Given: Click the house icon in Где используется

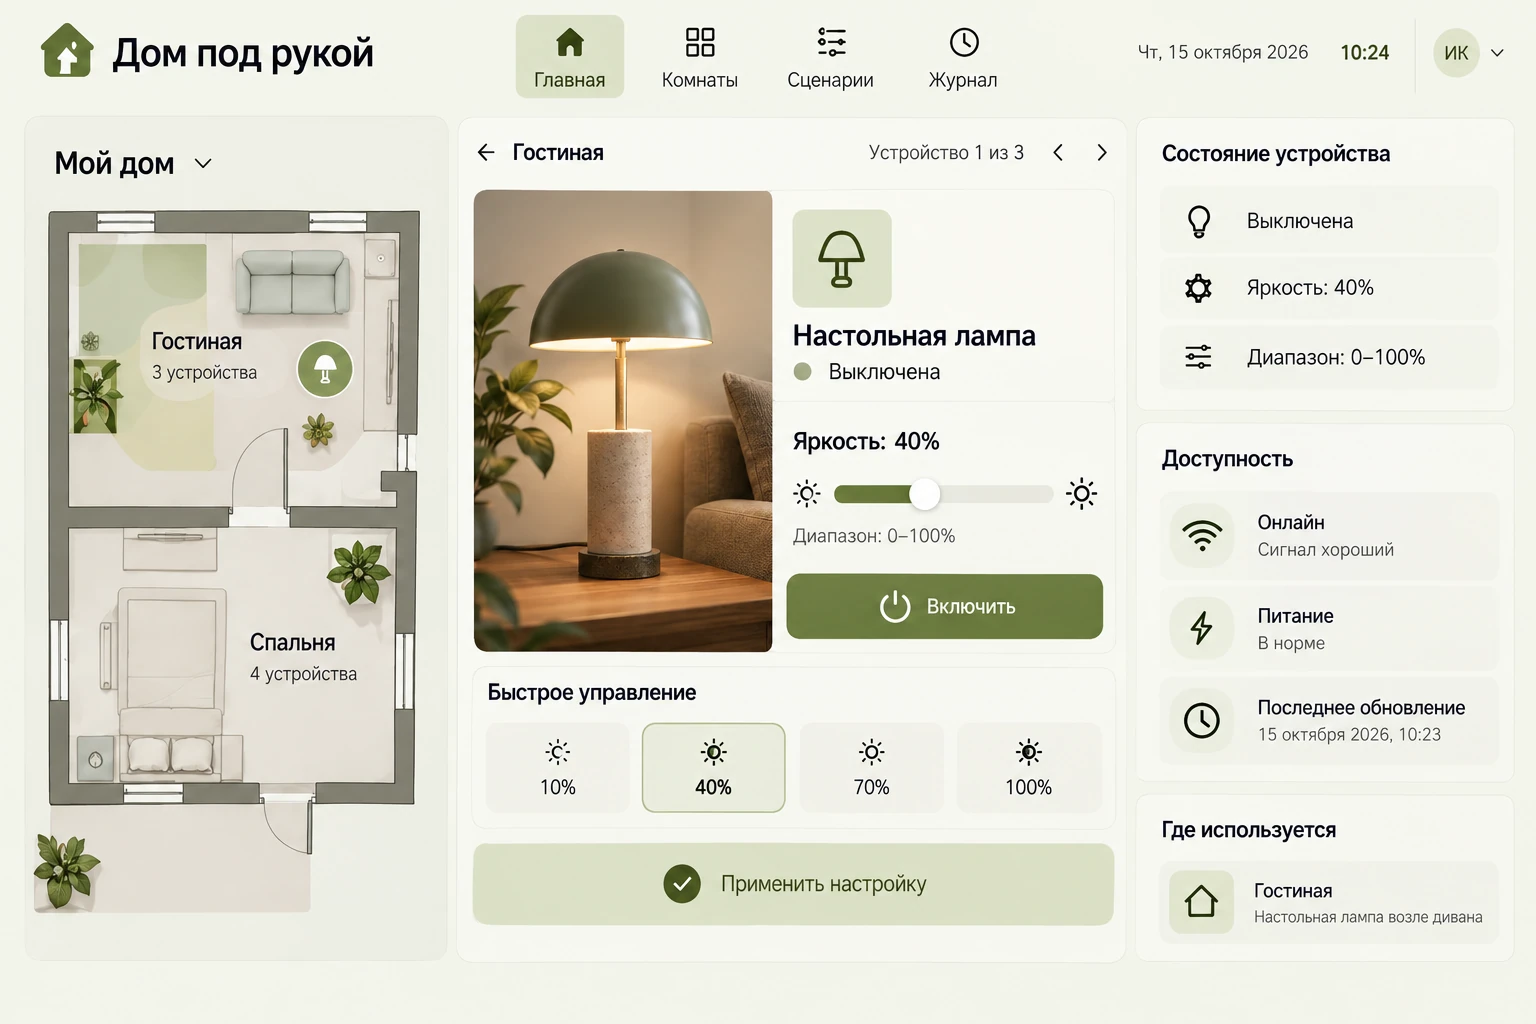Looking at the screenshot, I should coord(1202,902).
